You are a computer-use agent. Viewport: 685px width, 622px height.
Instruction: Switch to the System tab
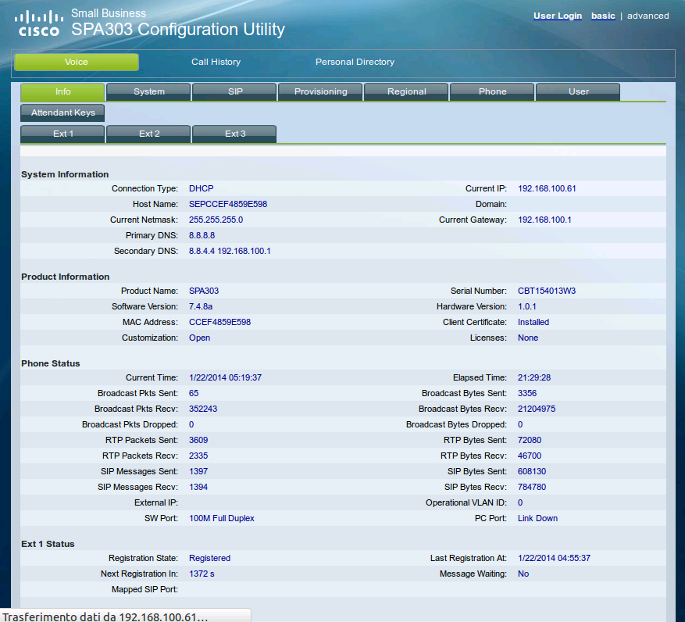(149, 92)
